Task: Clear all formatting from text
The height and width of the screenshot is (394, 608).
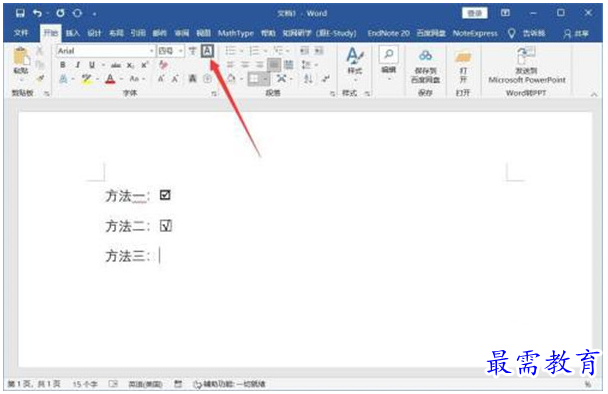Action: [163, 64]
